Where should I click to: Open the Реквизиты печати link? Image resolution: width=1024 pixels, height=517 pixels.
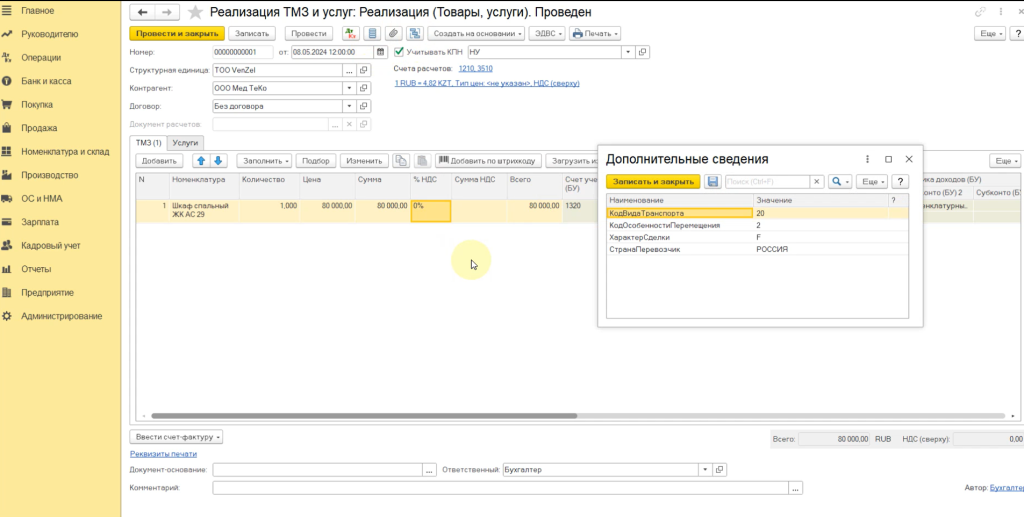(x=163, y=453)
